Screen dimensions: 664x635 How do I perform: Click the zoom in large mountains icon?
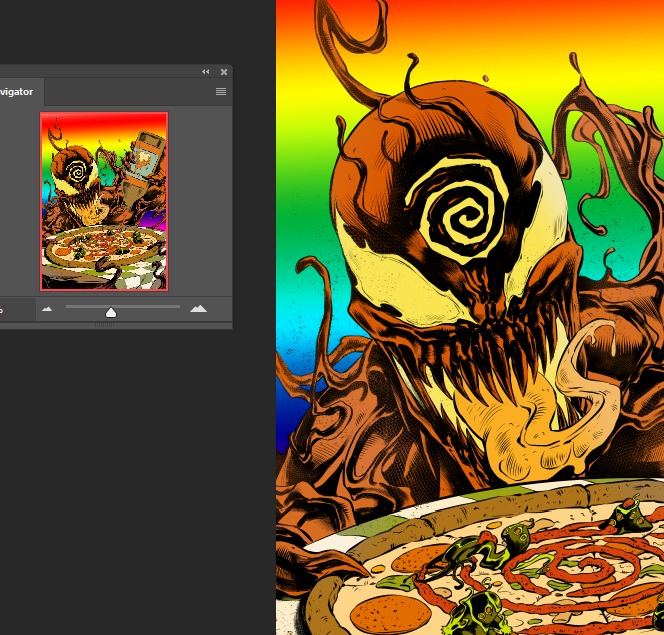pos(198,309)
